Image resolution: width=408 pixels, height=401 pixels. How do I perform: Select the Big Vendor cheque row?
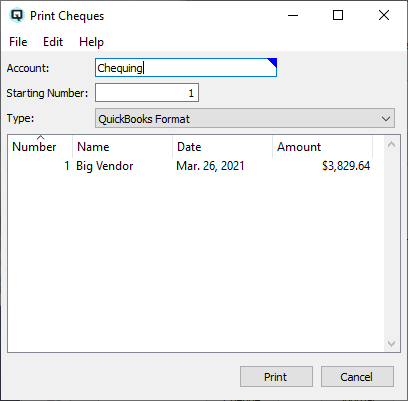(x=190, y=166)
